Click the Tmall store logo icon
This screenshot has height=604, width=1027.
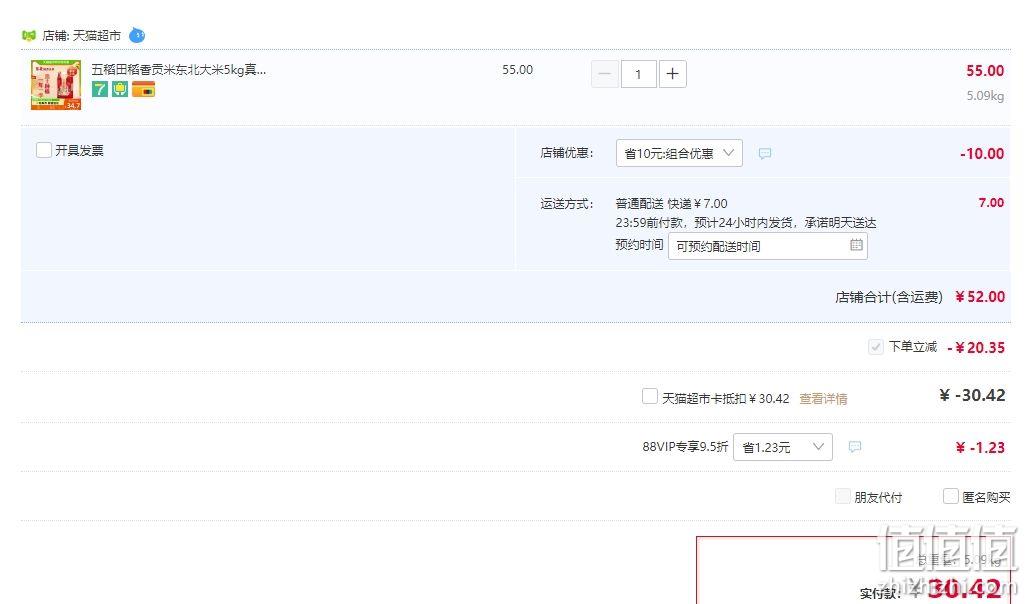(28, 35)
